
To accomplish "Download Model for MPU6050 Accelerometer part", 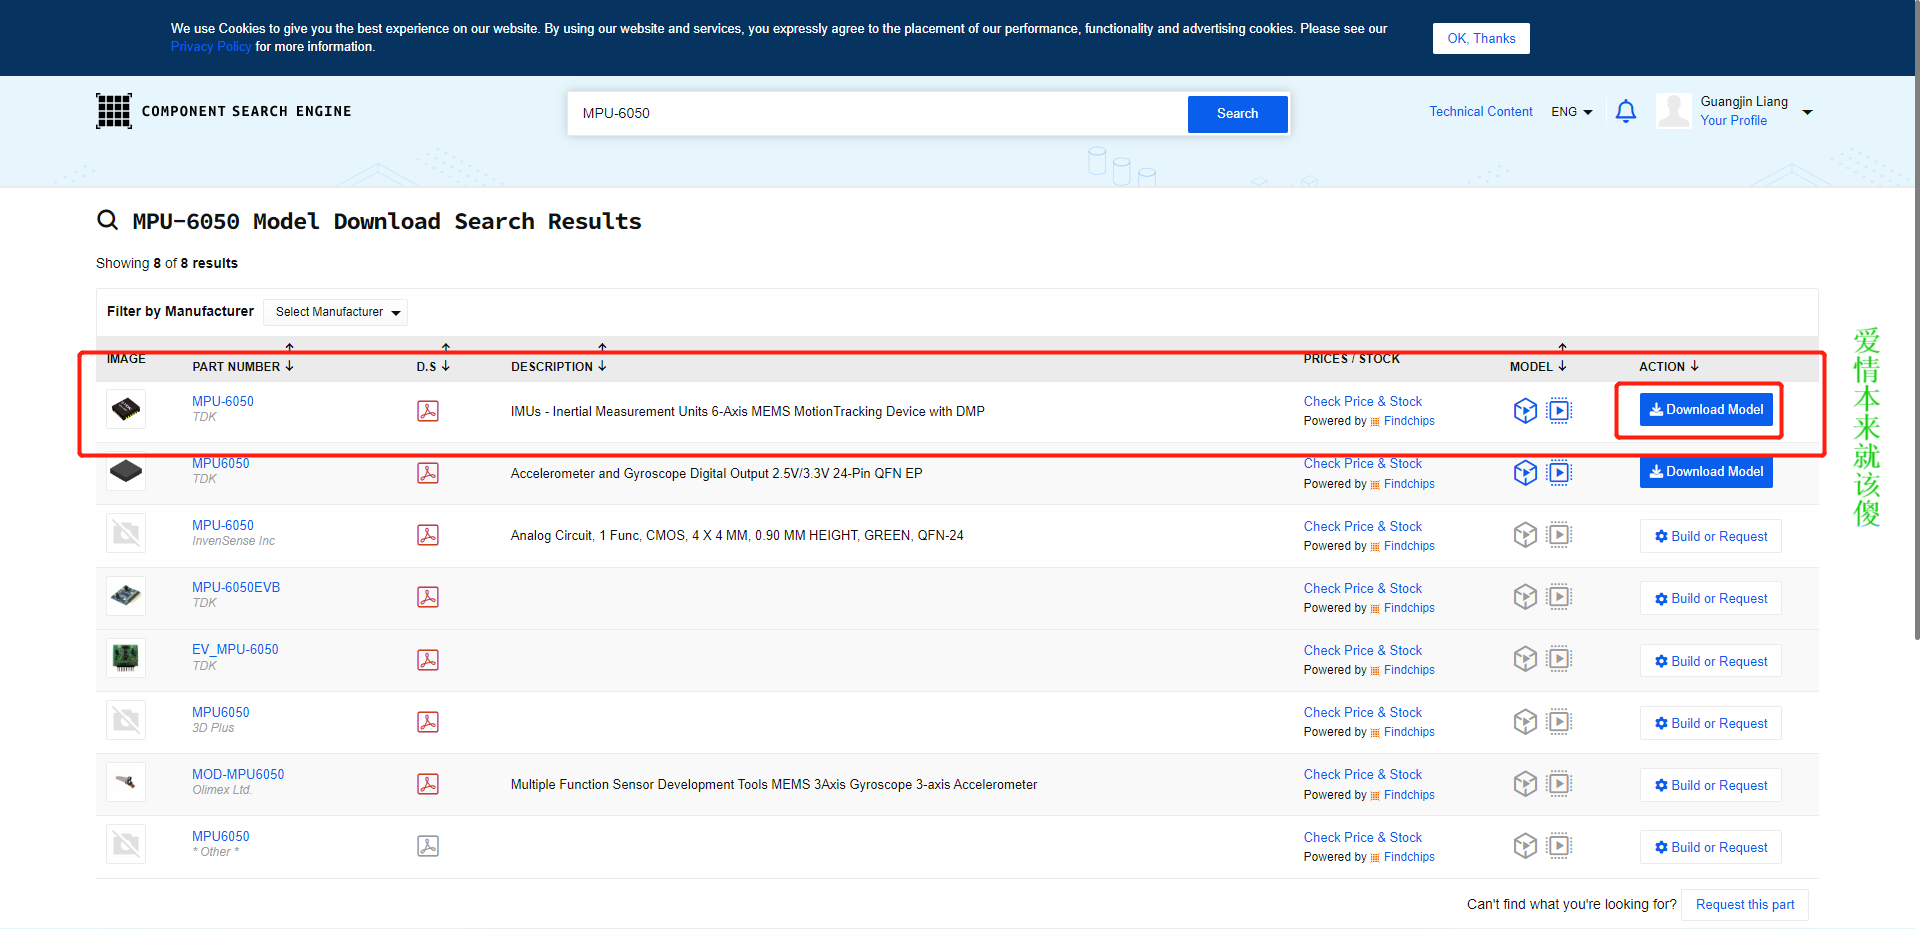I will (x=1706, y=471).
